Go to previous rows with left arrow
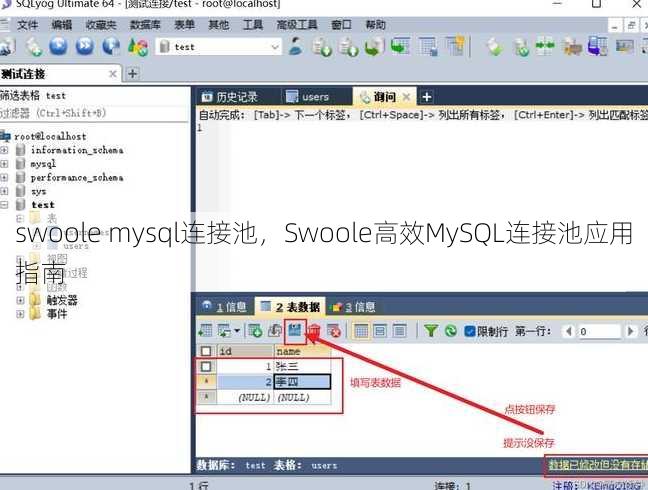Screen dimensions: 648x490 pos(569,331)
